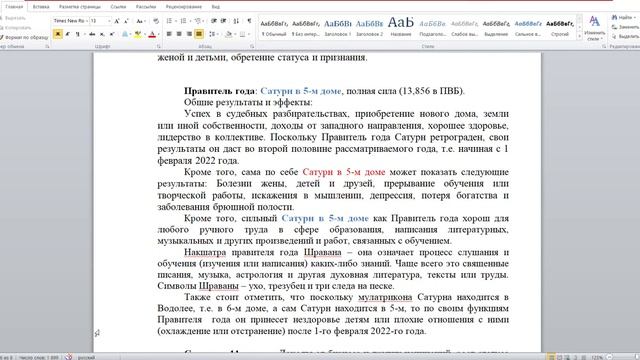This screenshot has height=360, width=640.
Task: Apply paragraph shading fill
Action: 228,34
